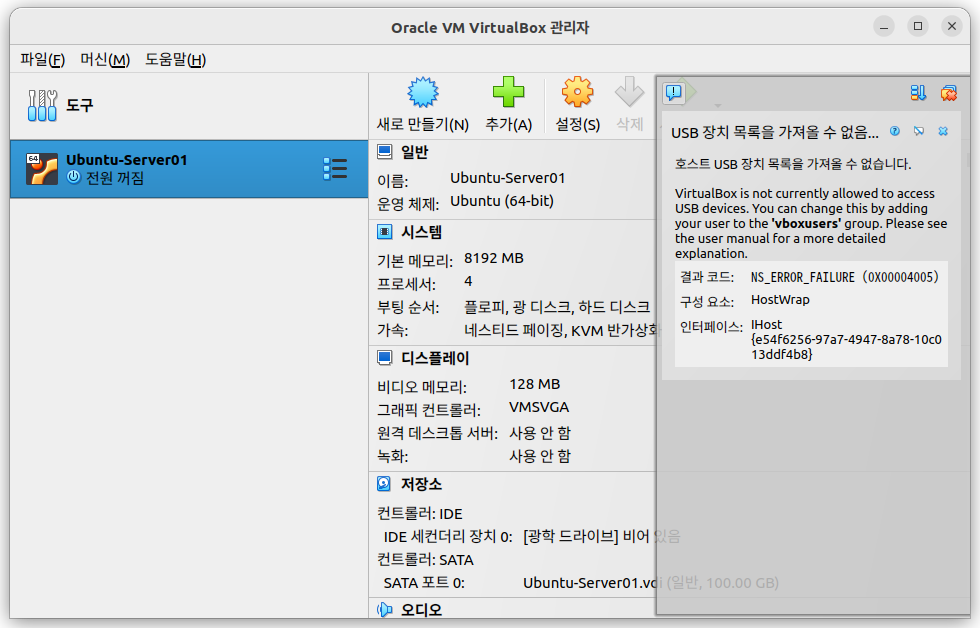Toggle notification ordering icon in notification panel

[x=918, y=93]
